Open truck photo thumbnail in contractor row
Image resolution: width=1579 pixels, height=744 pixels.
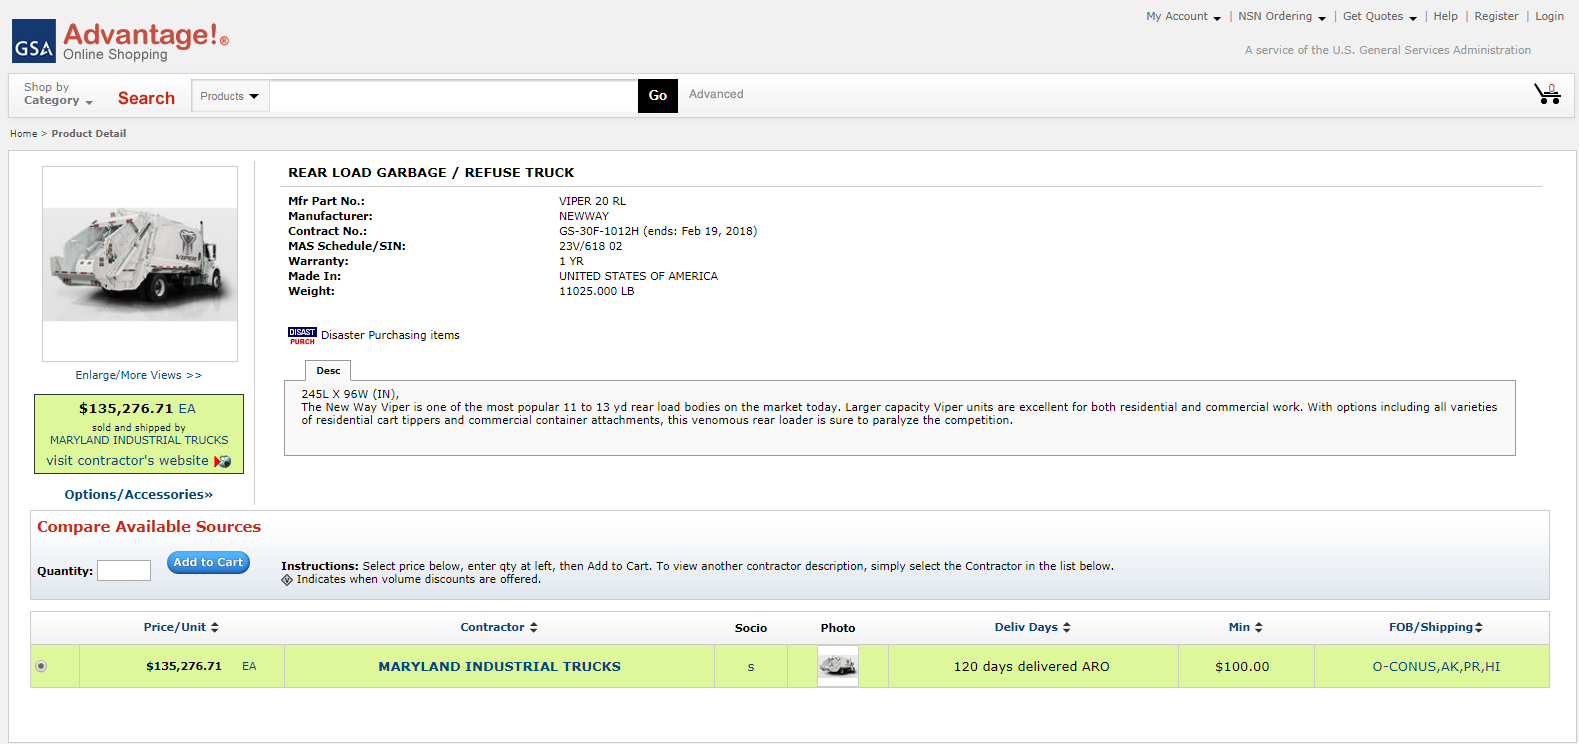[x=837, y=666]
